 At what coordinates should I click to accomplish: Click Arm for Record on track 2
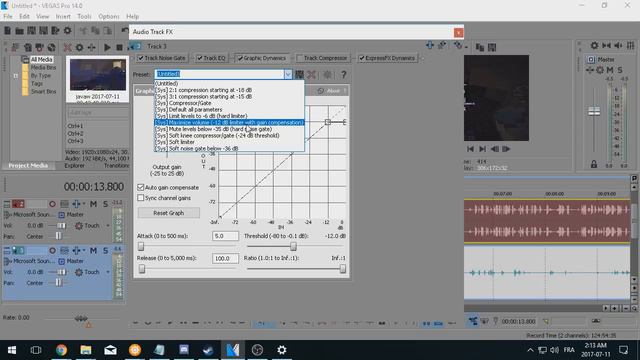point(52,204)
